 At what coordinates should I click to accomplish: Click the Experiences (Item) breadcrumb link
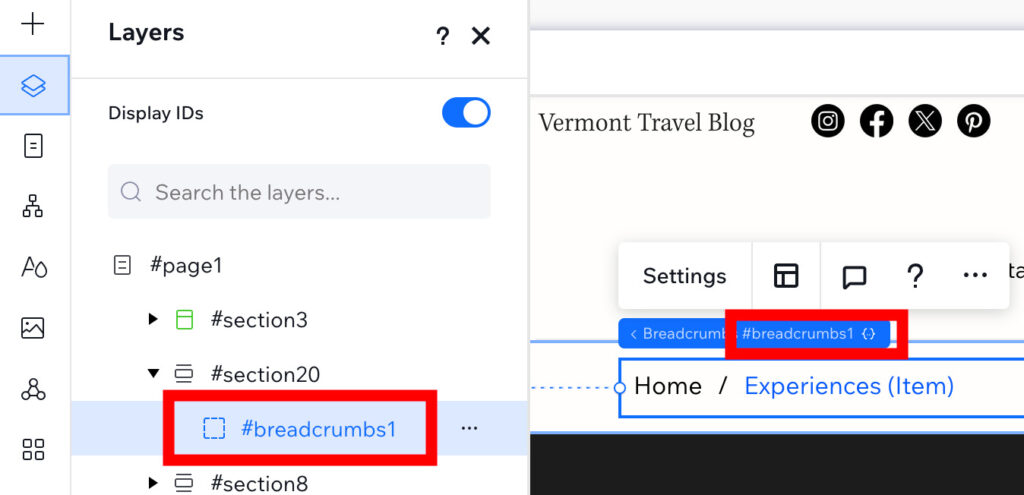pos(849,387)
